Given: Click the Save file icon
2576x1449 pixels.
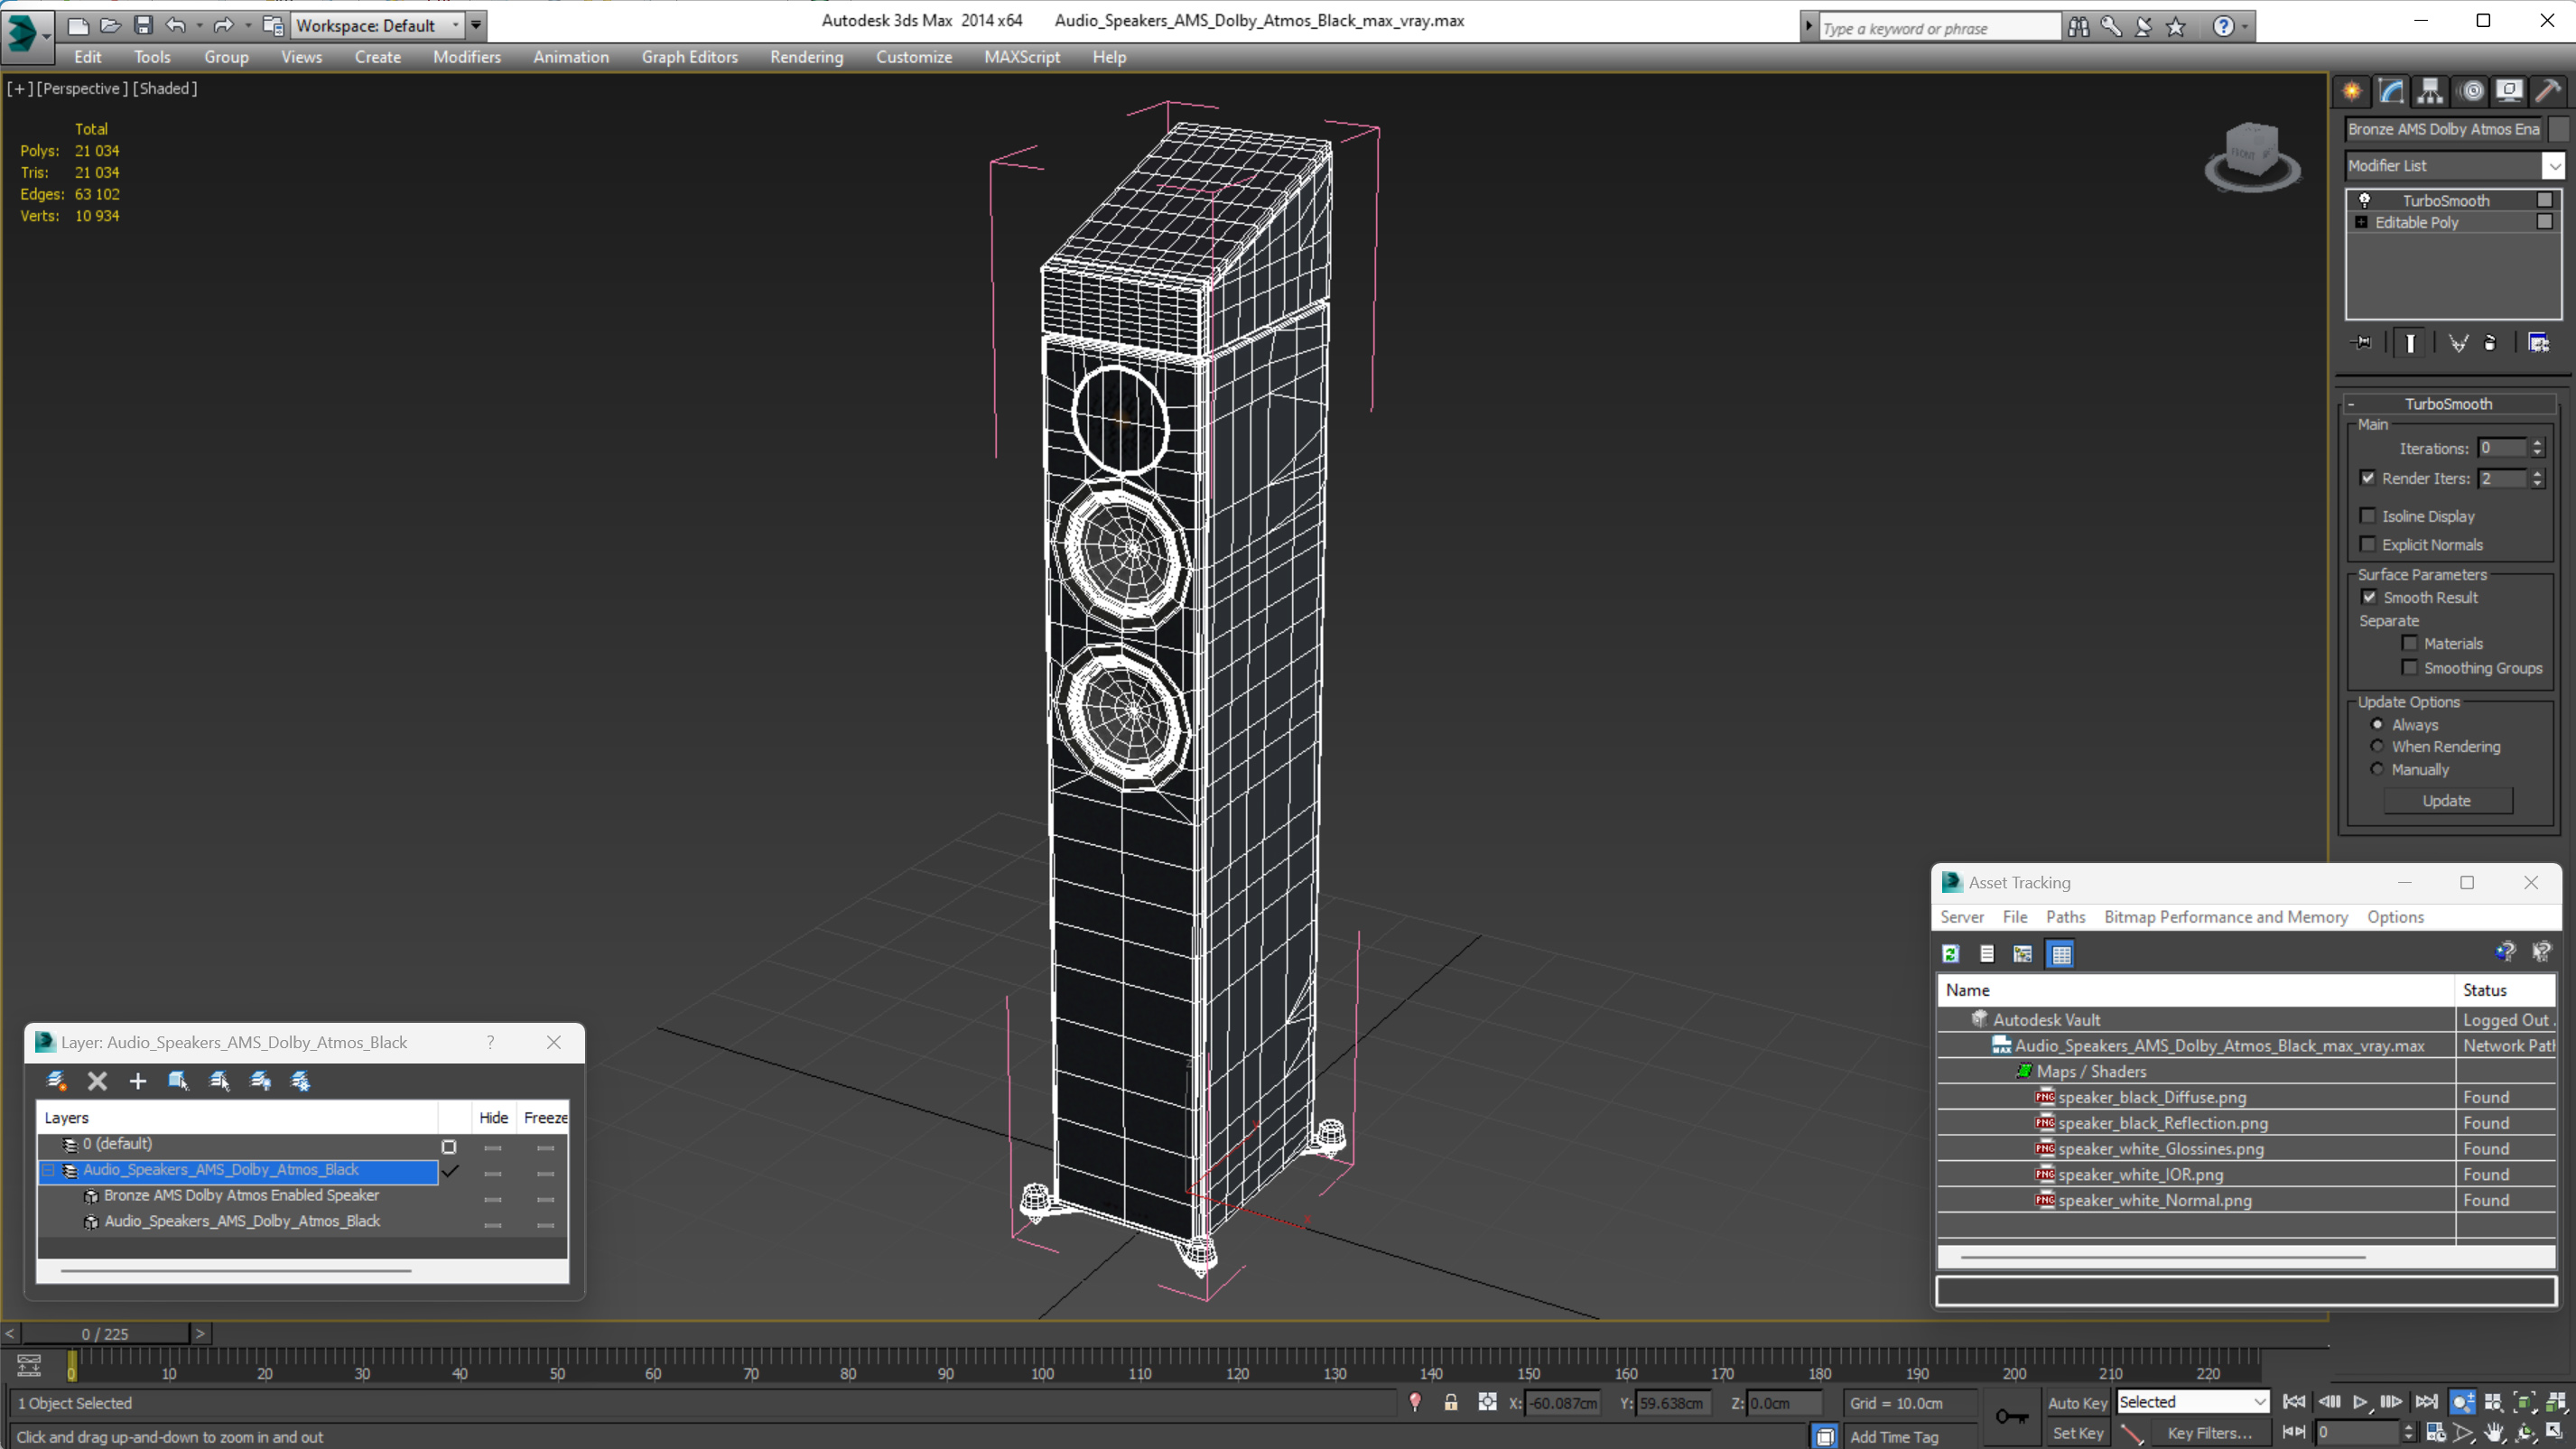Looking at the screenshot, I should click(x=143, y=25).
